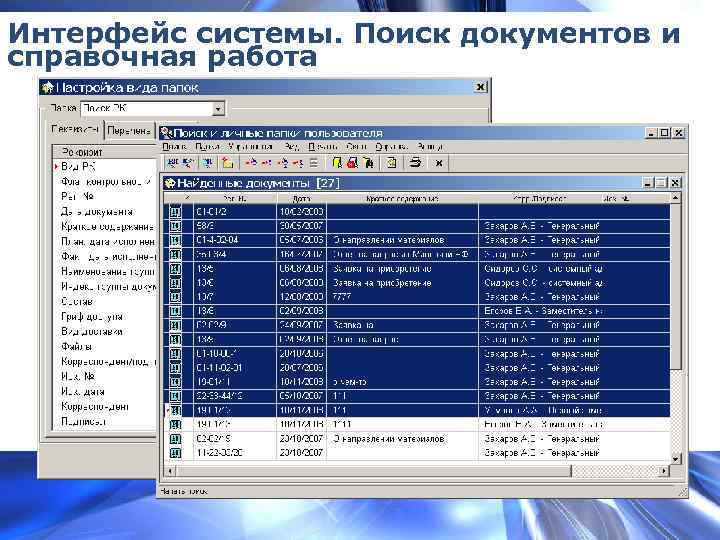The height and width of the screenshot is (540, 720).
Task: Click the vertical scrollbar down arrow in results
Action: point(675,459)
